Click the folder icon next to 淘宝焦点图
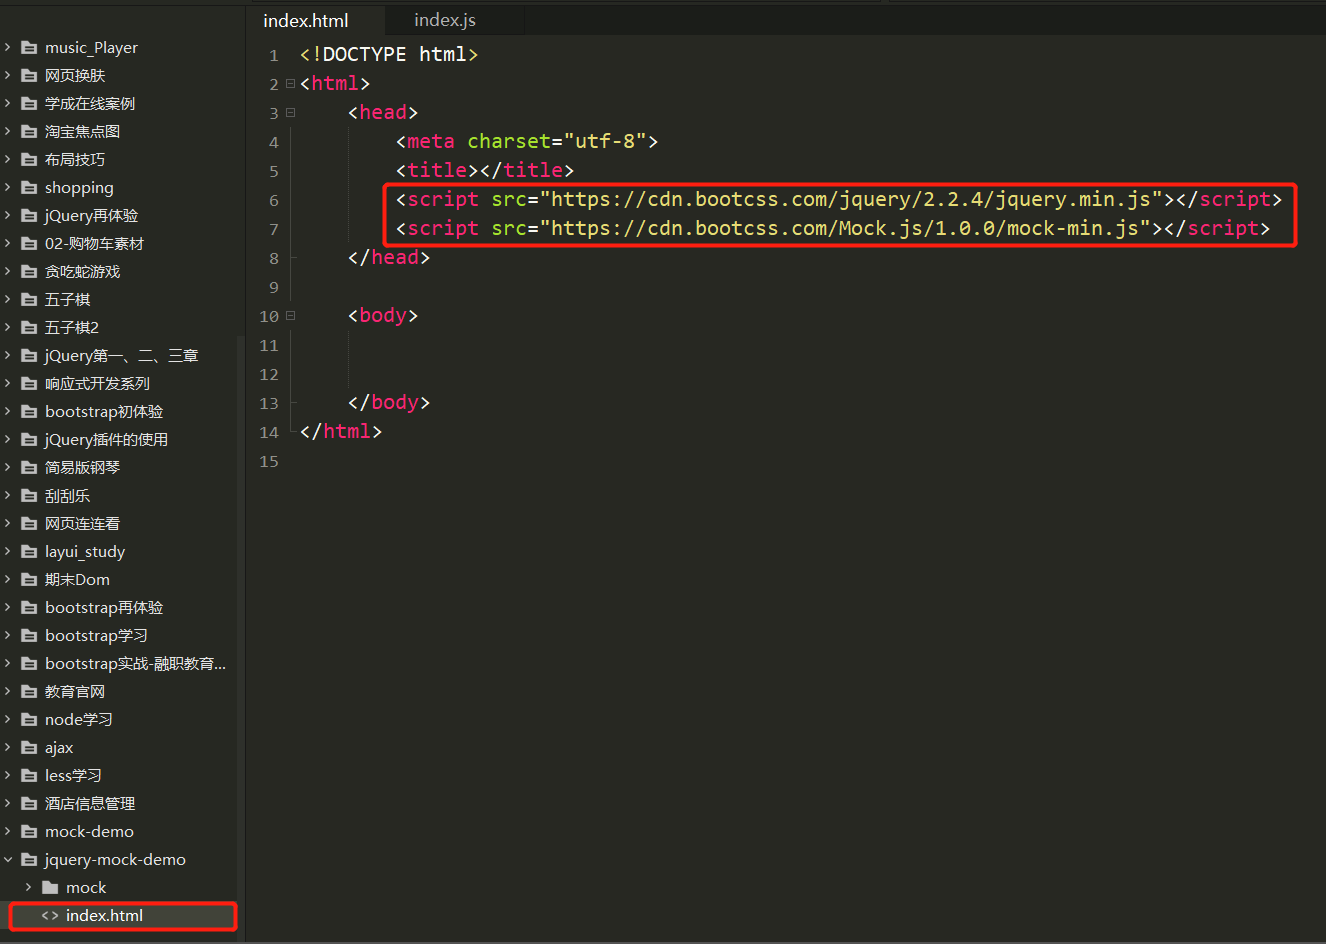 [29, 131]
